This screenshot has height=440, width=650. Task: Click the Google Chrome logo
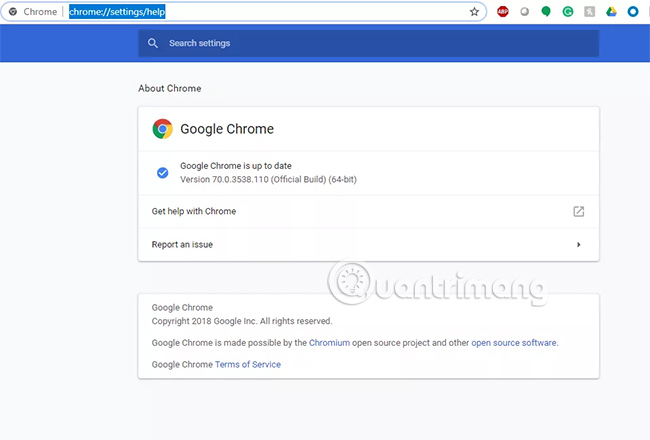coord(162,129)
